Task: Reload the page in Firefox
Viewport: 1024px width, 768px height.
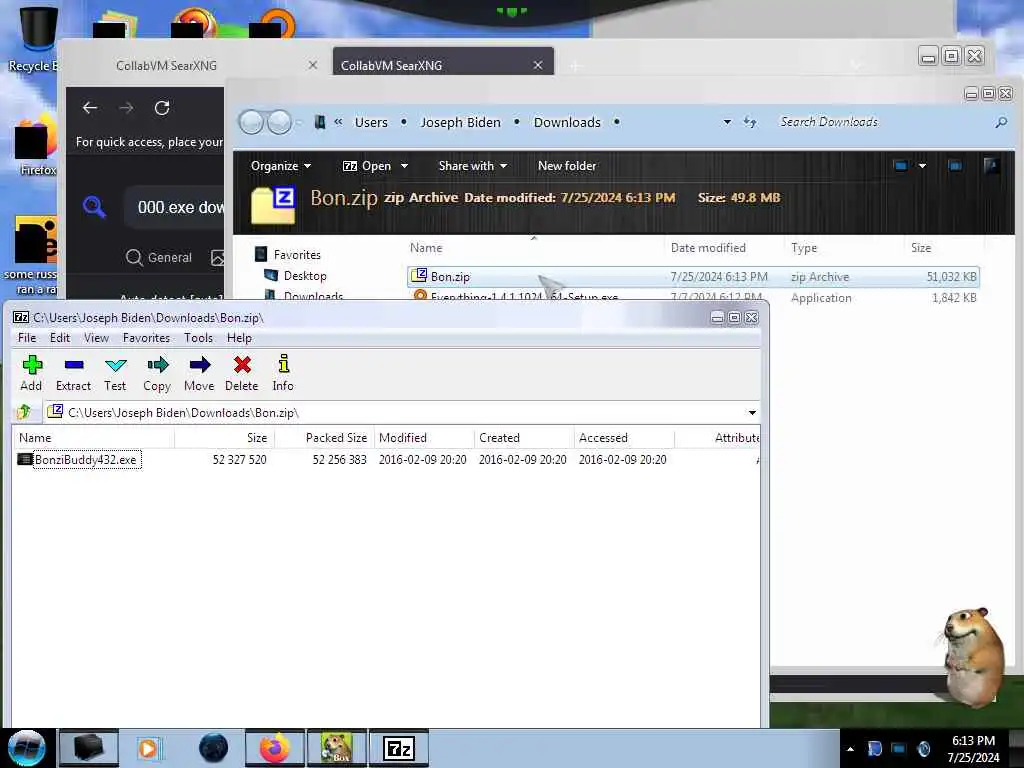Action: pyautogui.click(x=162, y=108)
